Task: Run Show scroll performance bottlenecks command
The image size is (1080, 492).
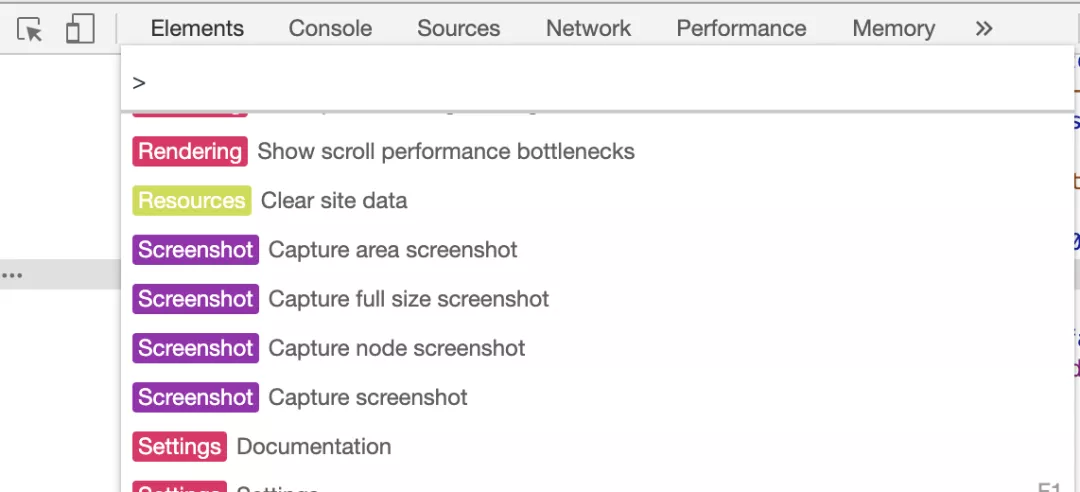Action: (x=446, y=152)
